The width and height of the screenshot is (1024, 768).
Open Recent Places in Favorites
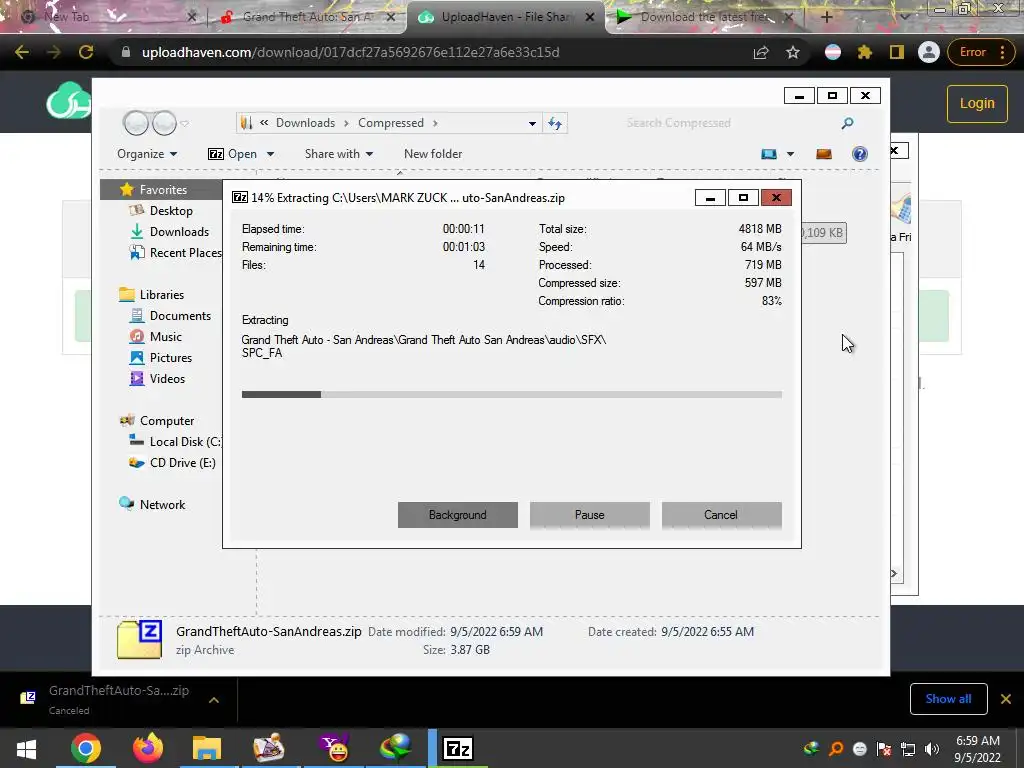tap(185, 253)
